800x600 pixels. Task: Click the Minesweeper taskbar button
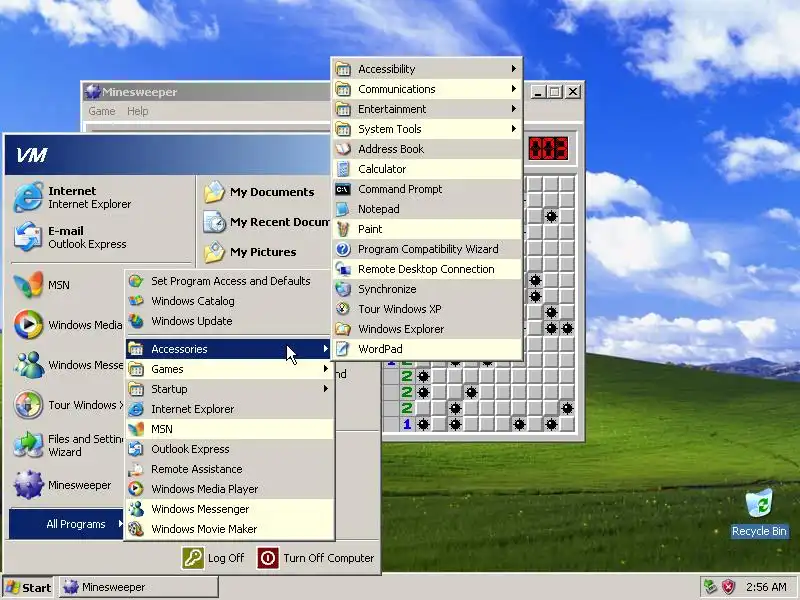[x=138, y=587]
